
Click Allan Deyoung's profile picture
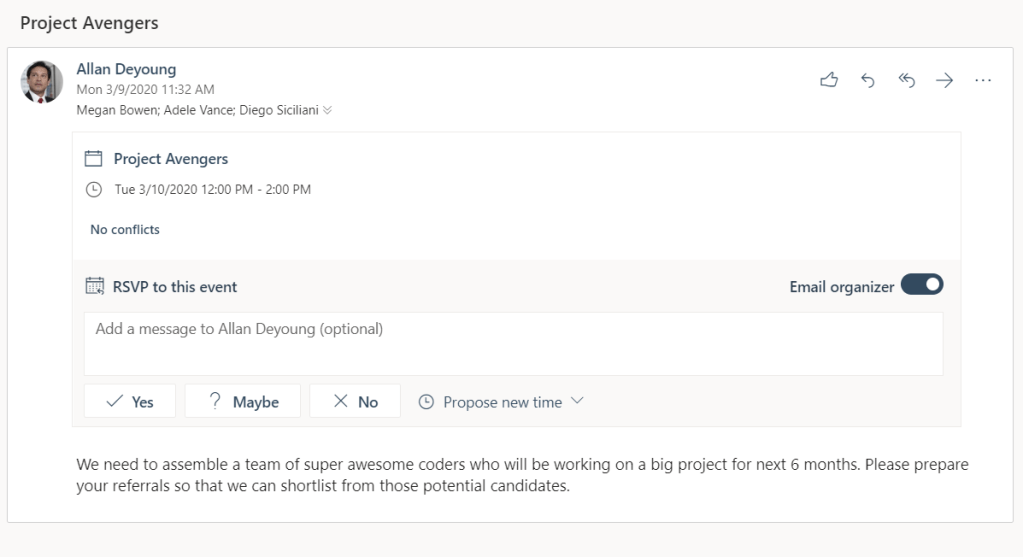42,81
